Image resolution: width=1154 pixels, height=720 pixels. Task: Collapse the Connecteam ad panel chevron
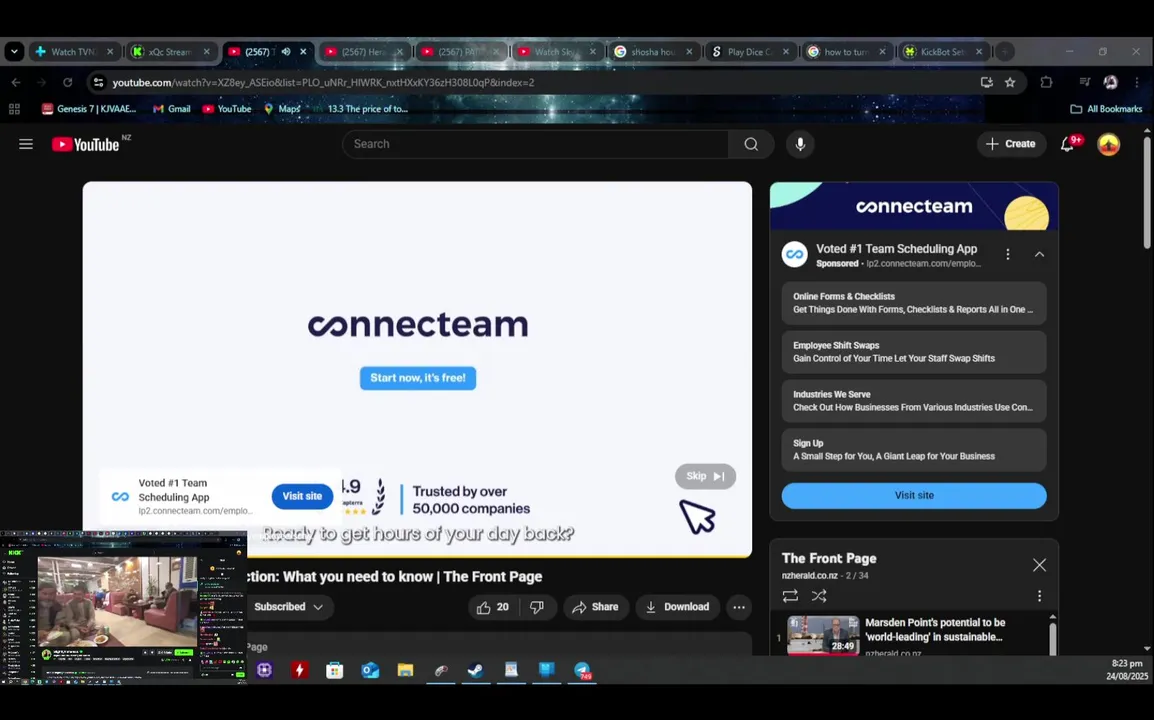1039,255
